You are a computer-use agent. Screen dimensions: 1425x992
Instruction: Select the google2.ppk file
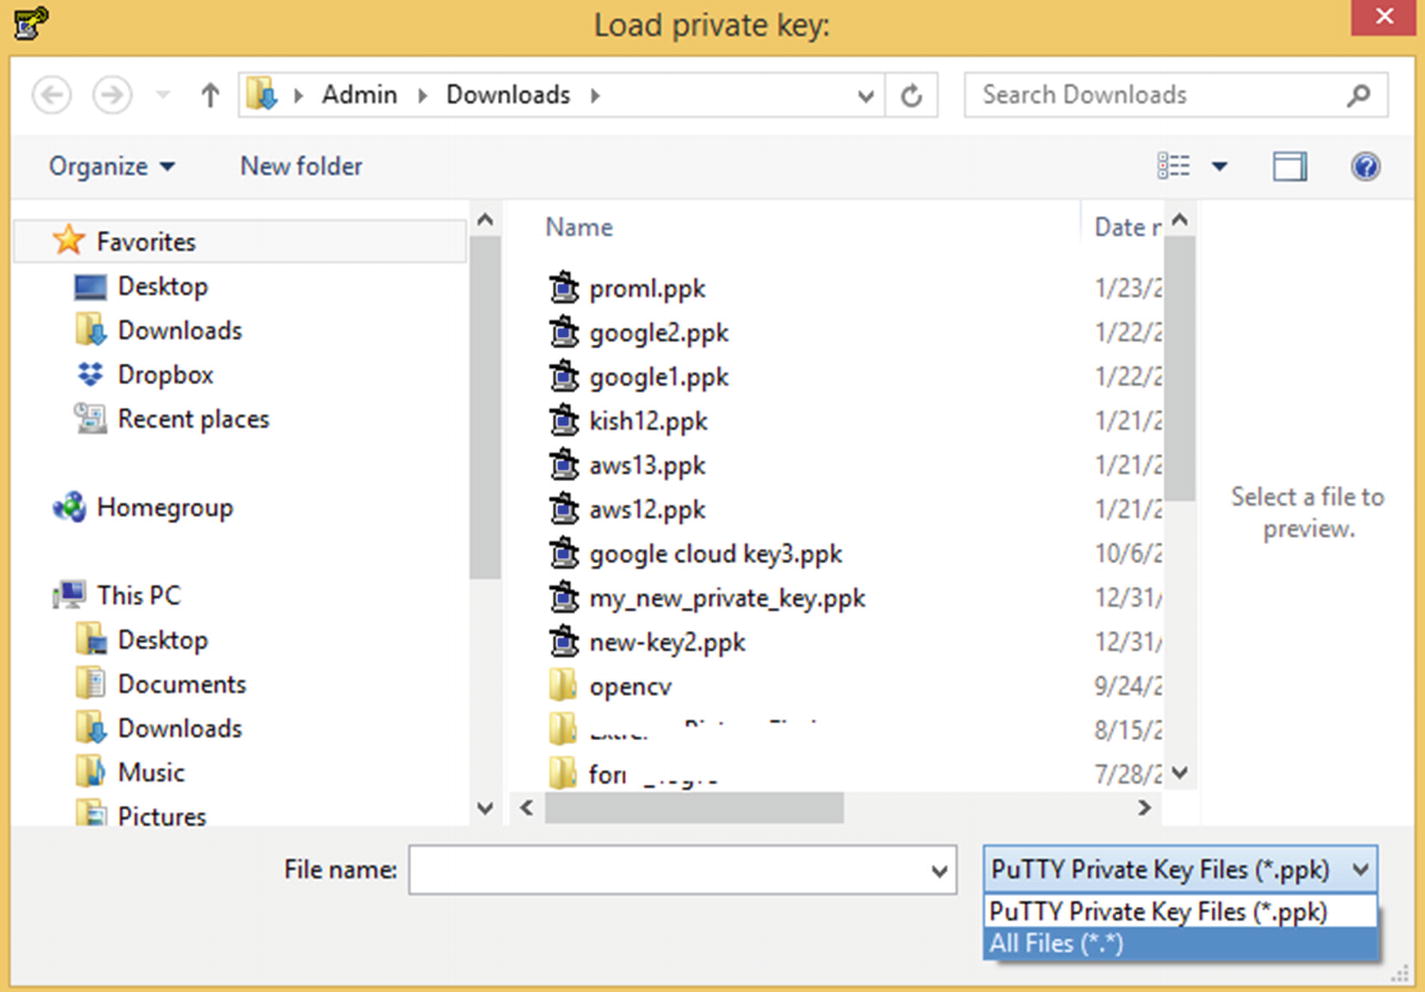pos(659,333)
